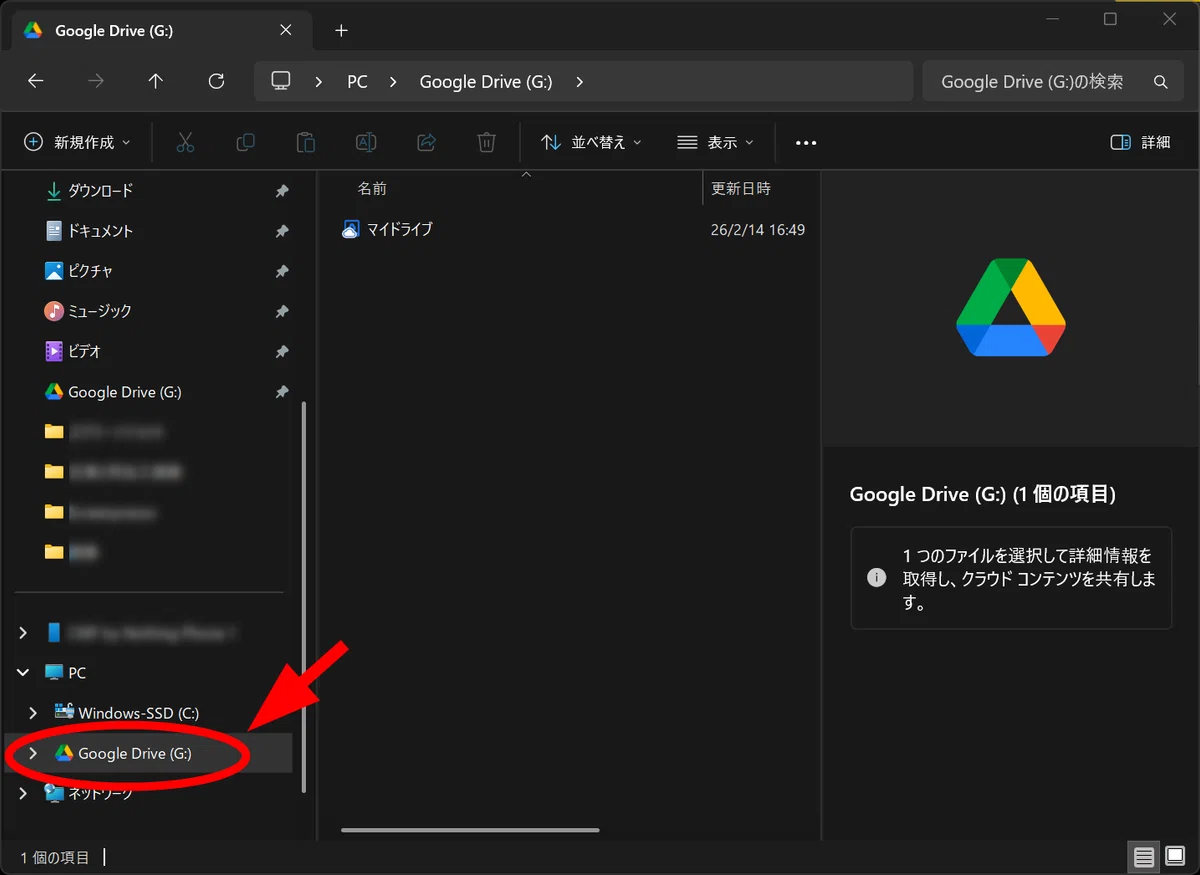Image resolution: width=1200 pixels, height=875 pixels.
Task: Open the 並べ替え sort dropdown
Action: pyautogui.click(x=591, y=142)
